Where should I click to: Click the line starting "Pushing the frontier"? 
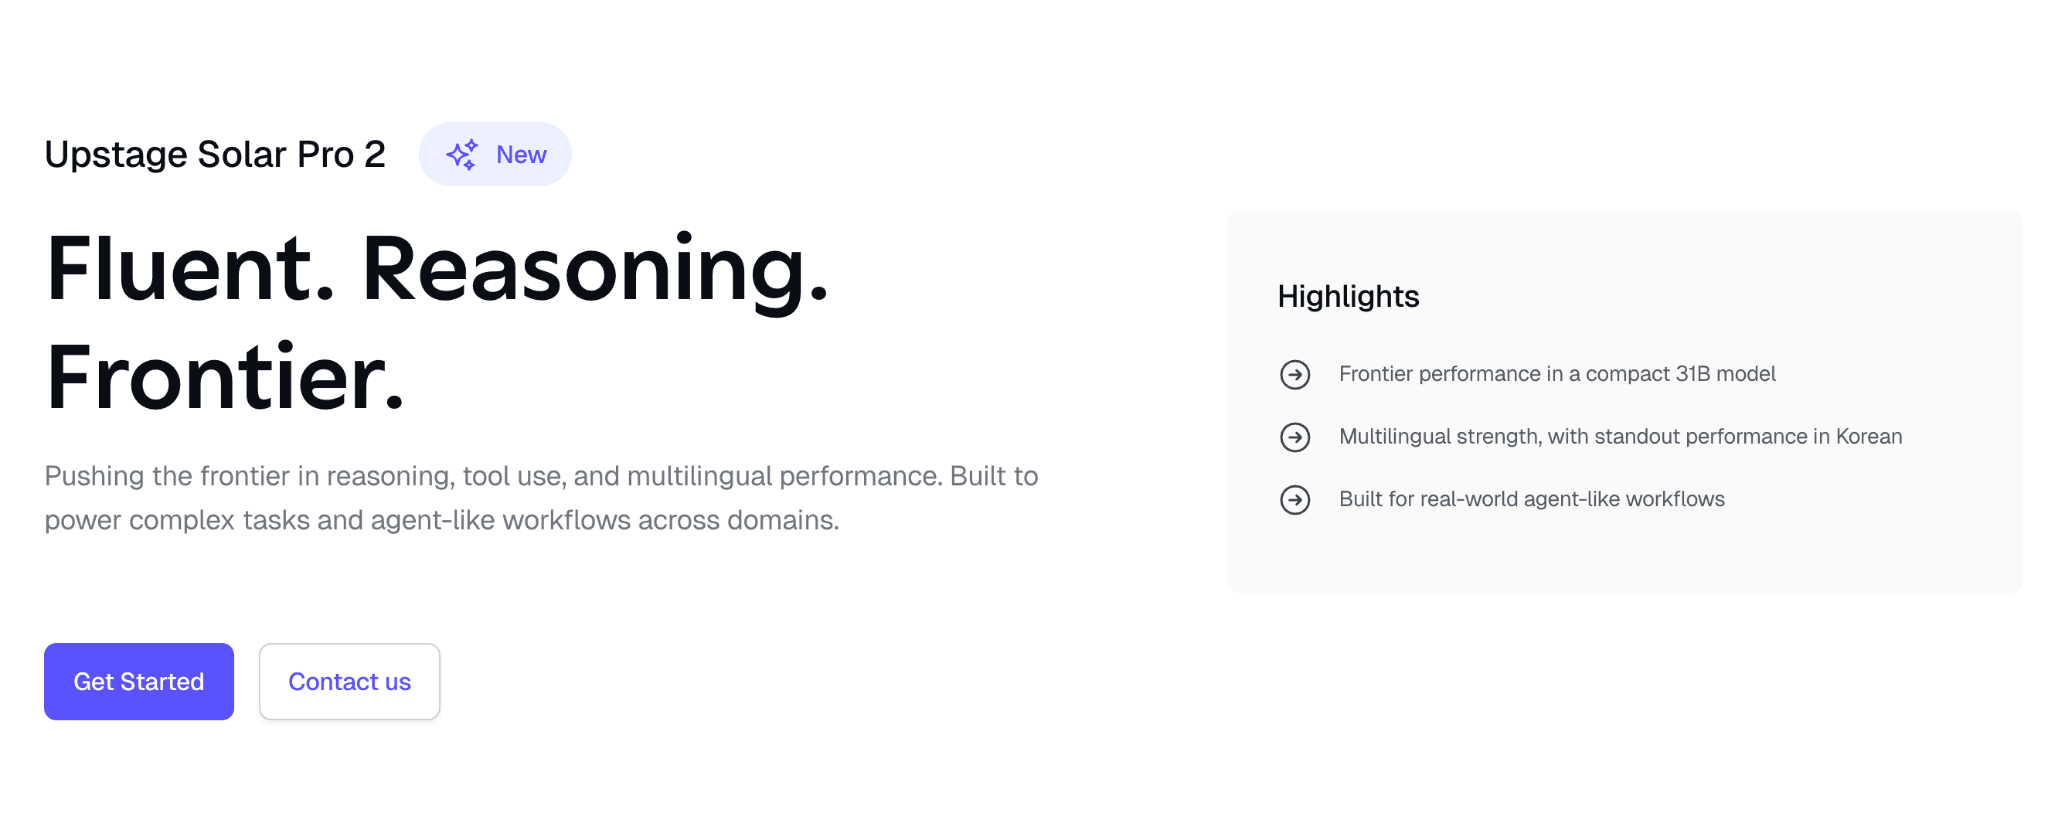pyautogui.click(x=541, y=476)
